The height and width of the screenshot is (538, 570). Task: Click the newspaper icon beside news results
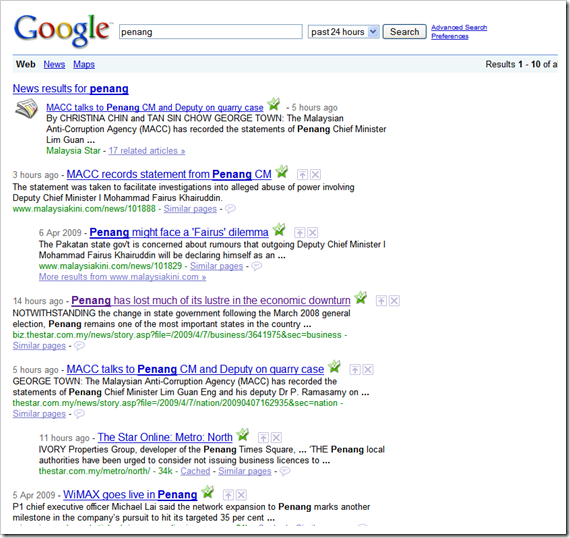[x=27, y=109]
